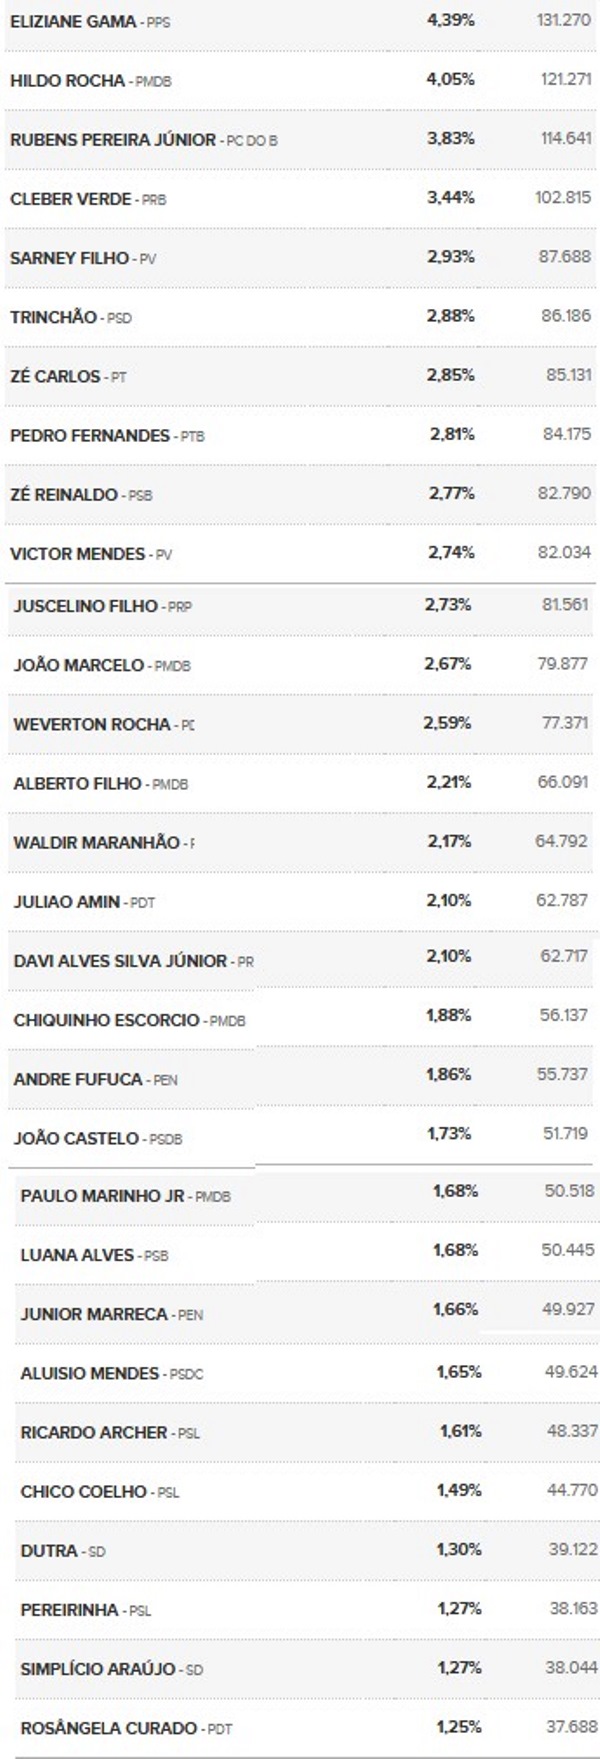Screen dimensions: 600x1759
Task: Click Trinchão's percentage 2,88%
Action: [450, 316]
